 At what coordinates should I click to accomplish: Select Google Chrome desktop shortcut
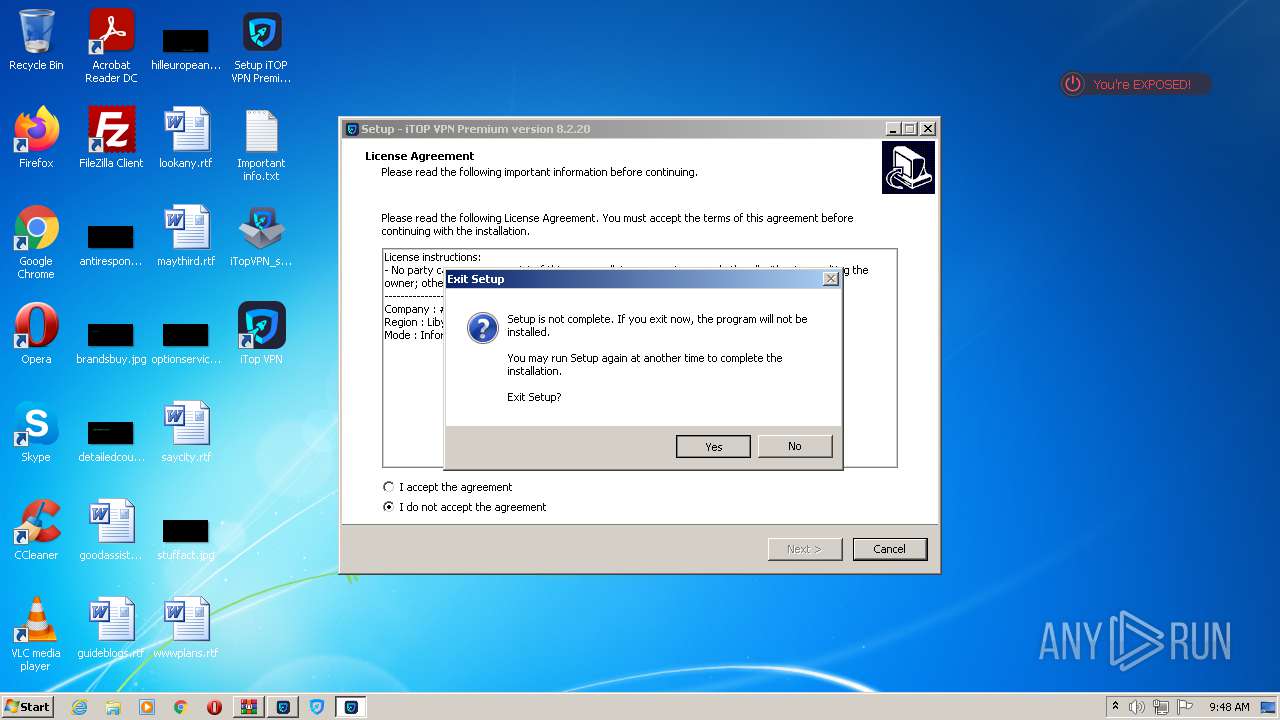(36, 243)
